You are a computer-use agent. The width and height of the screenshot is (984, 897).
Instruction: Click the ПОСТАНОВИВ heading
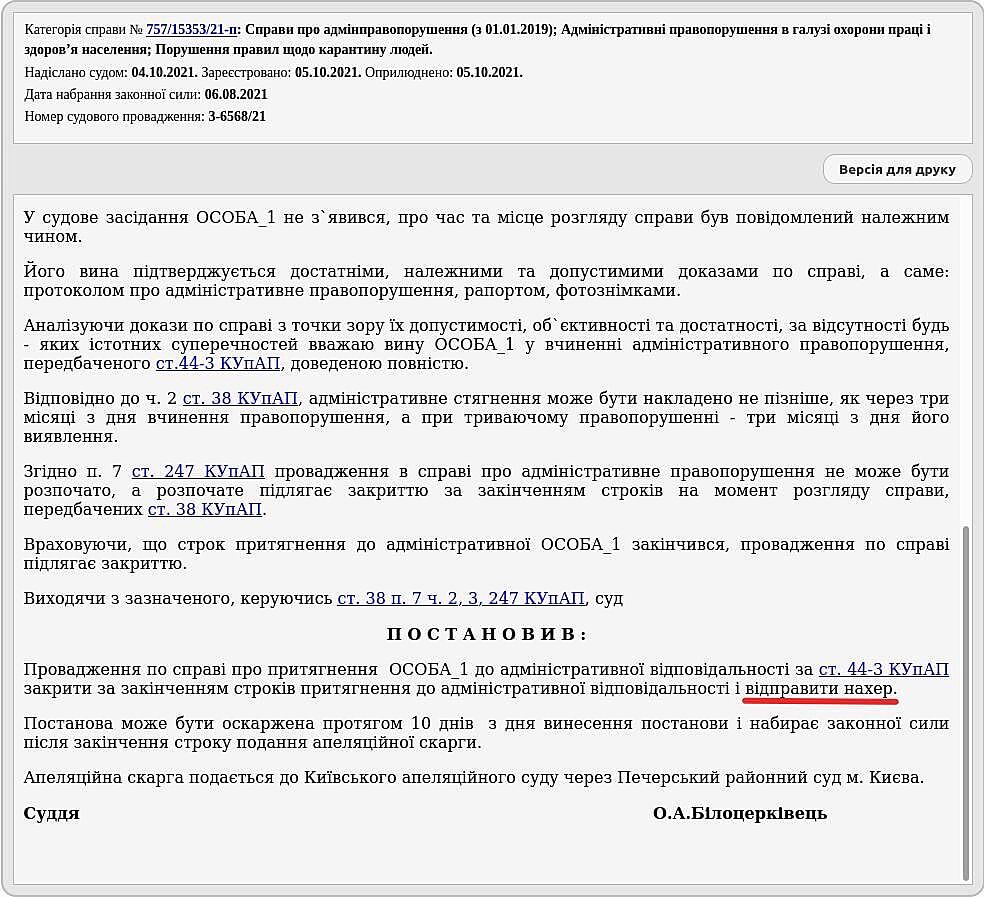pos(487,634)
